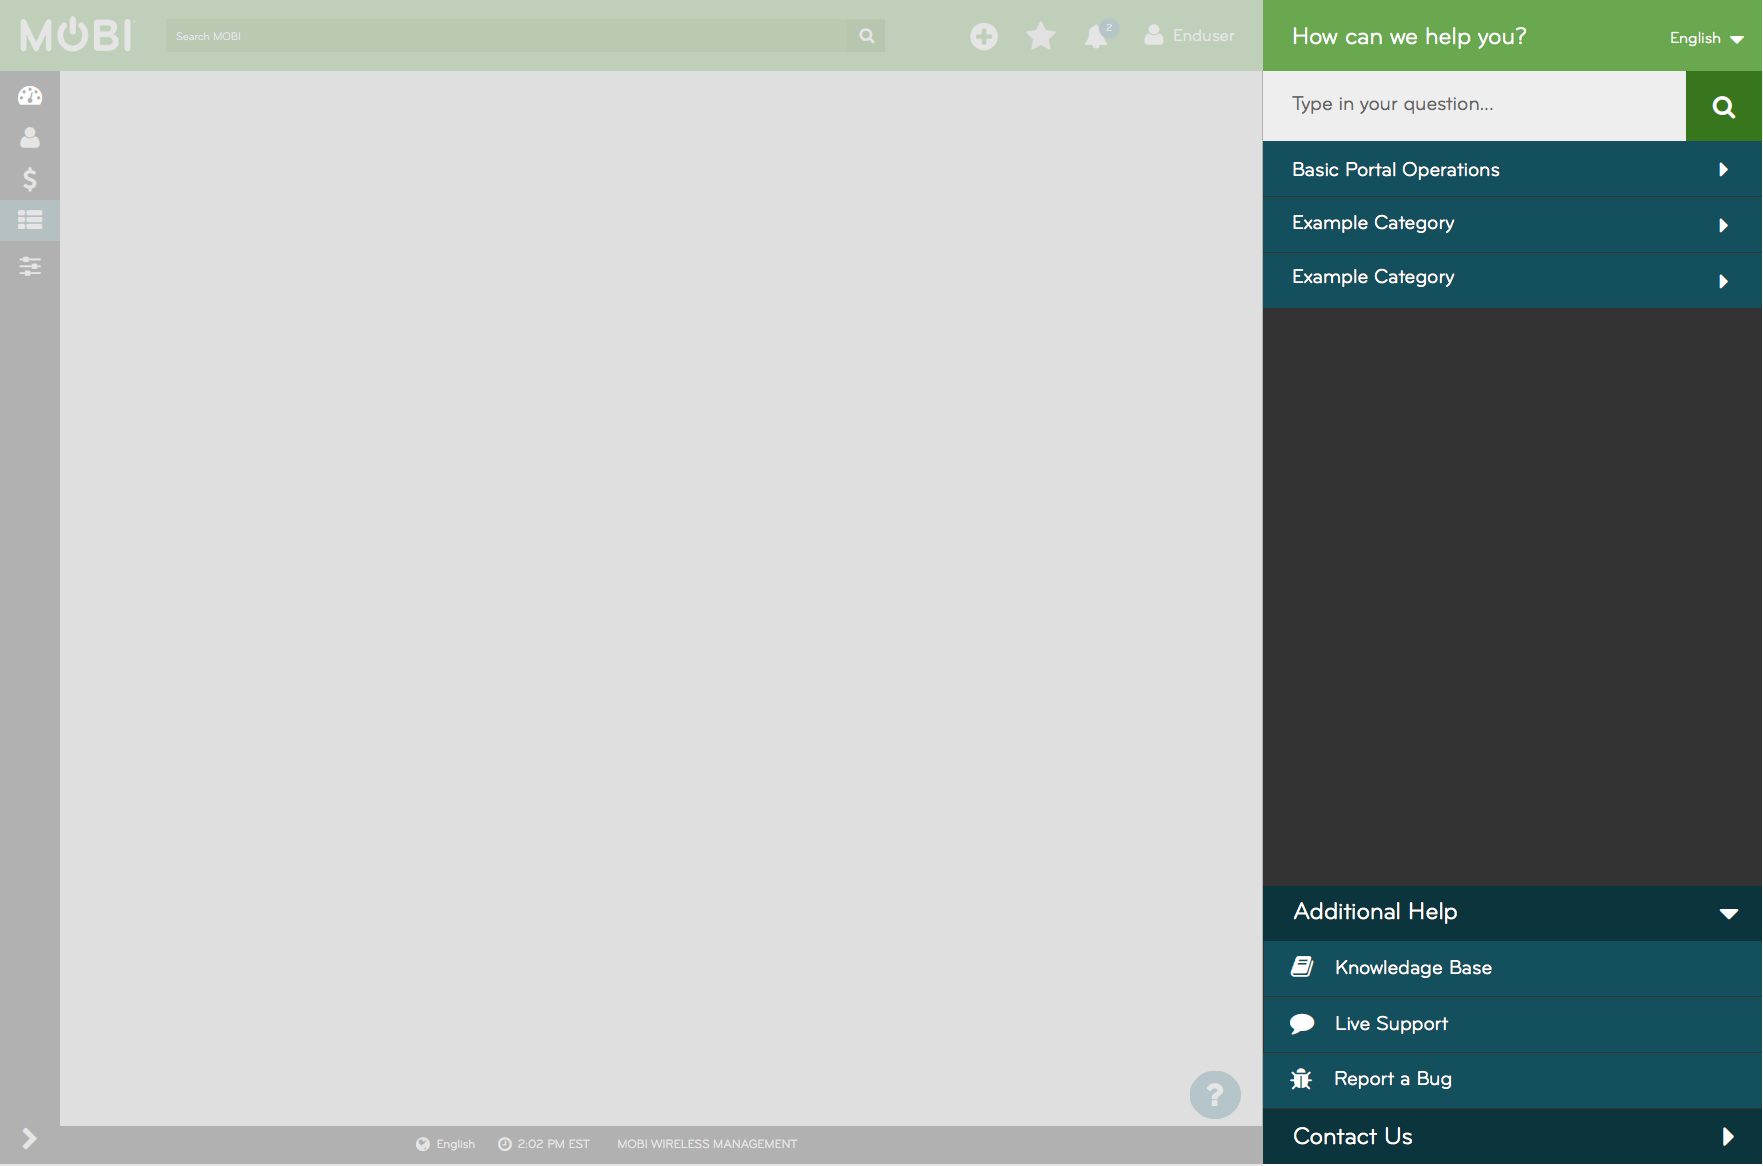Select Report a Bug

(x=1512, y=1079)
